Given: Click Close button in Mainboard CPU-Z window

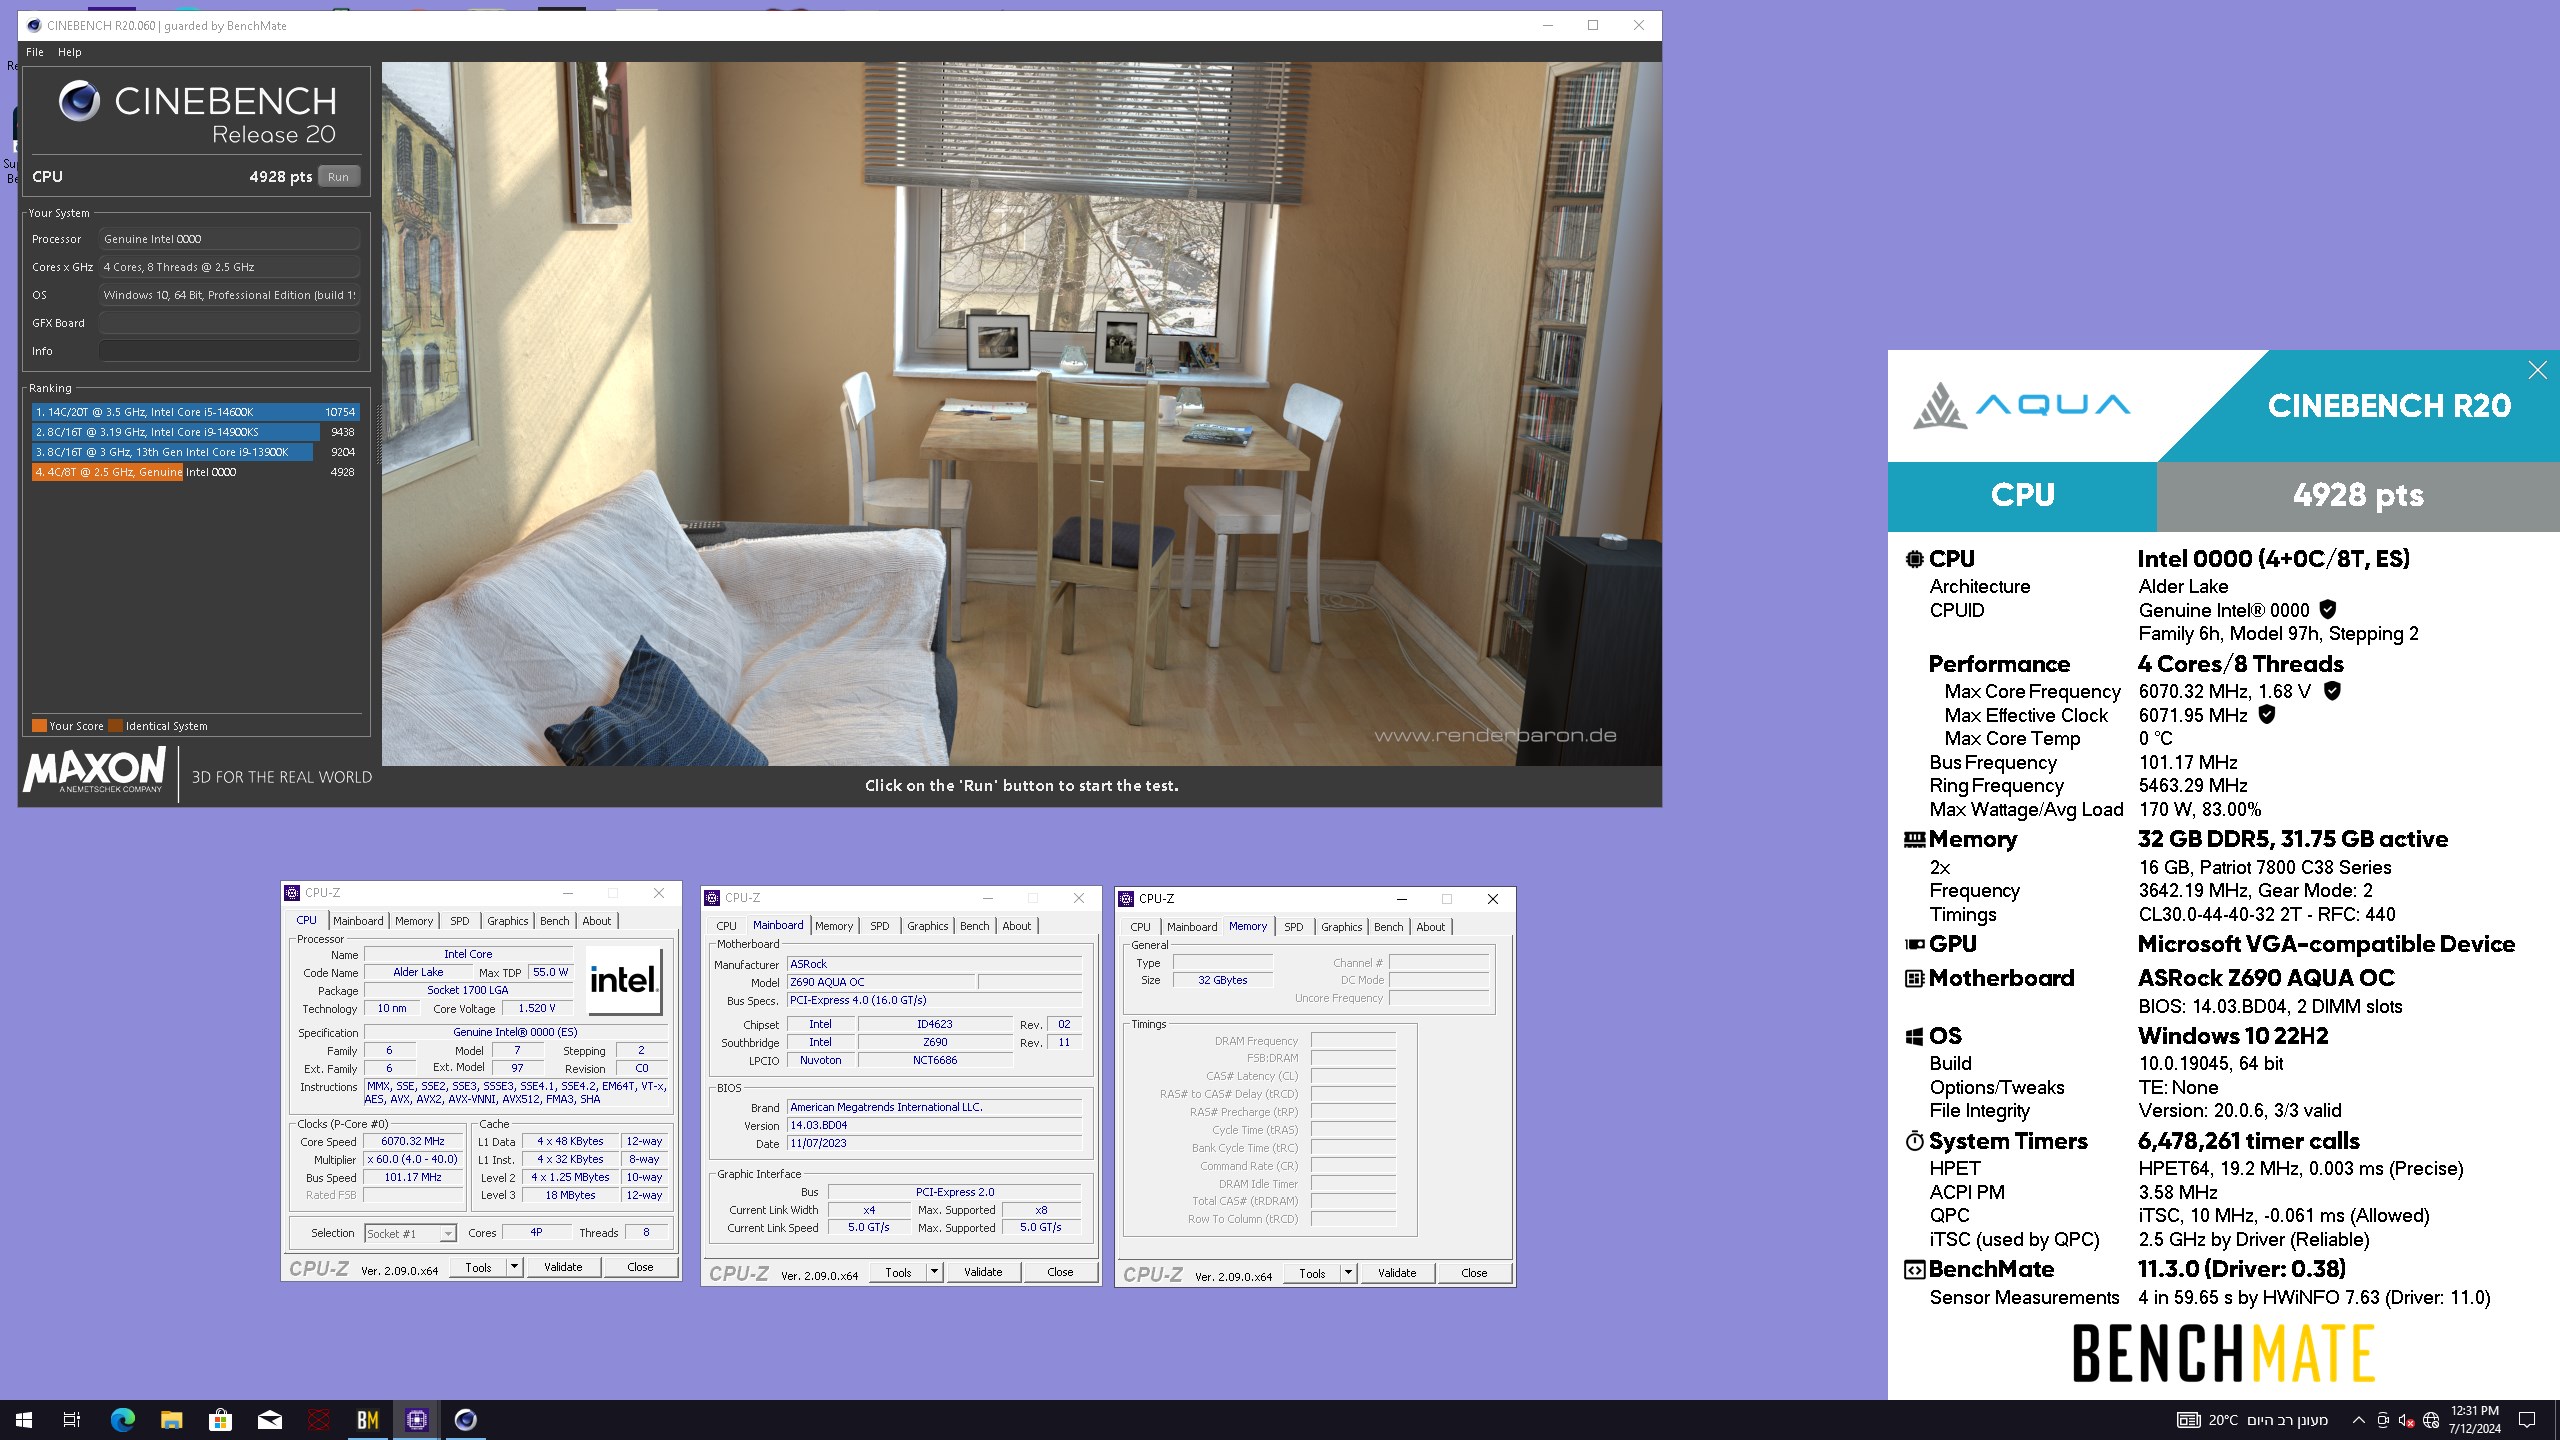Looking at the screenshot, I should click(1060, 1272).
